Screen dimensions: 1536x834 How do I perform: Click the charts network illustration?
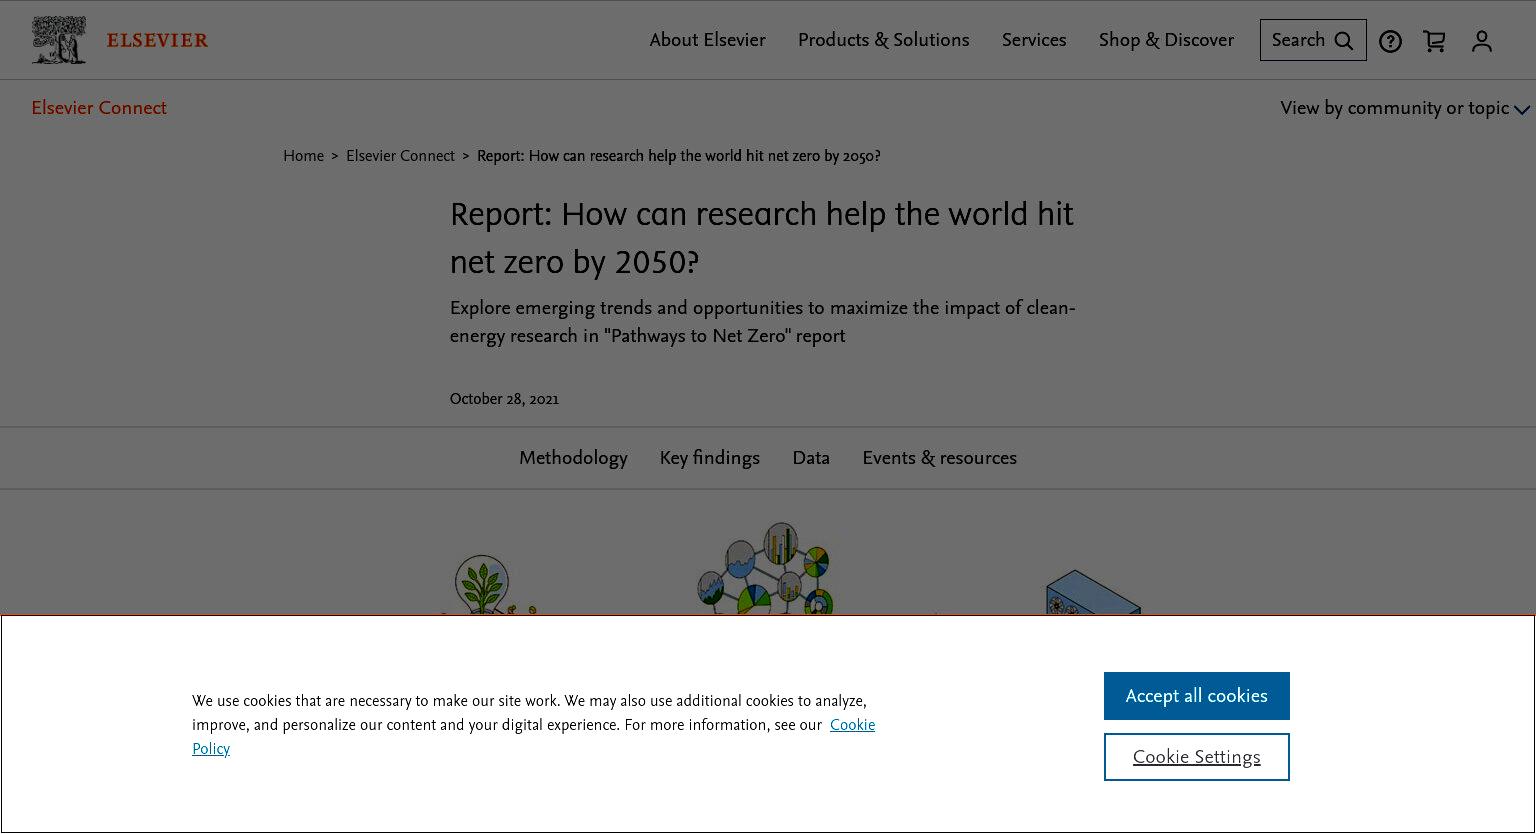click(x=766, y=568)
